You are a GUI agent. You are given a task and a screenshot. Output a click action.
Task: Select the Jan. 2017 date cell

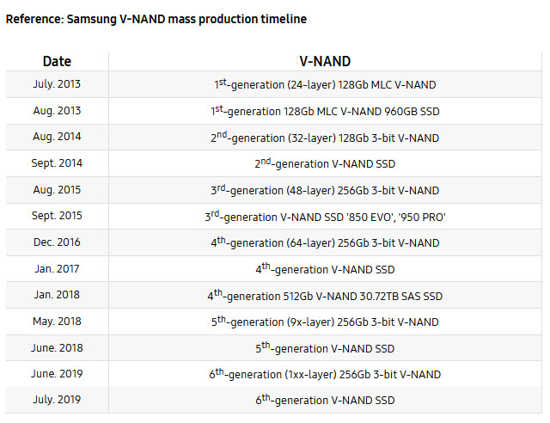[57, 269]
